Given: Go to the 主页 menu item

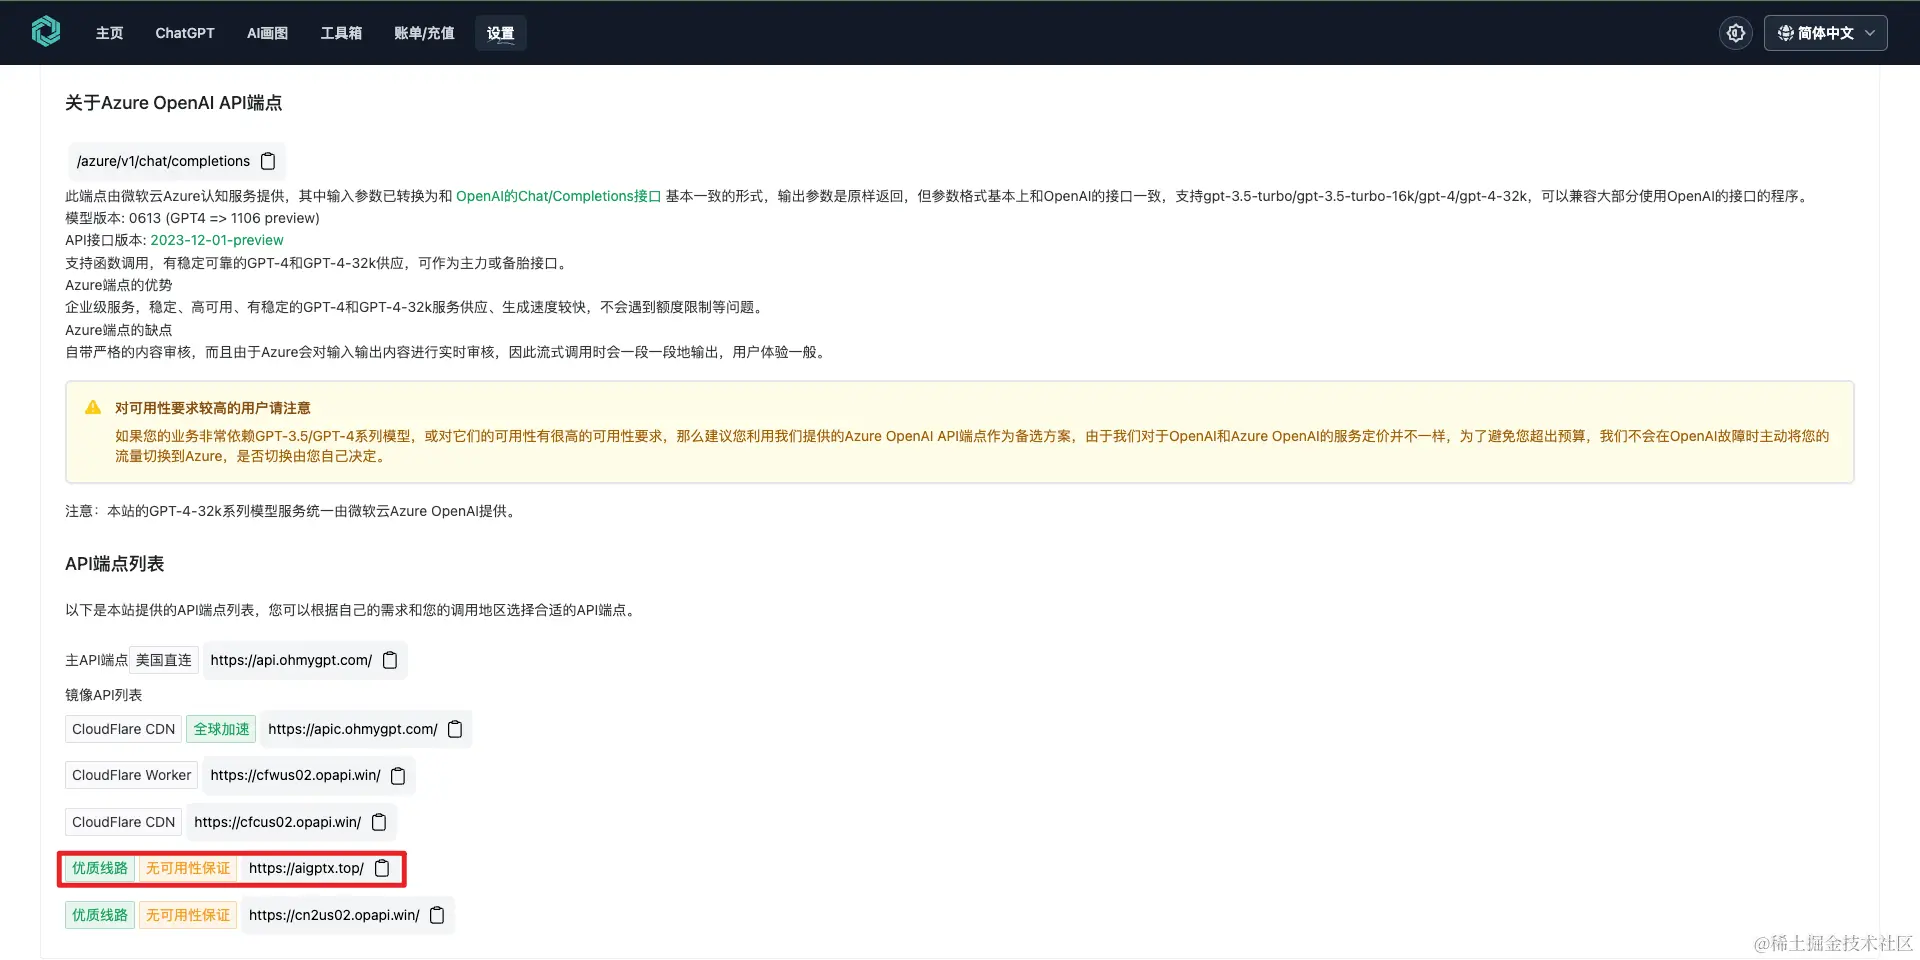Looking at the screenshot, I should click(109, 33).
